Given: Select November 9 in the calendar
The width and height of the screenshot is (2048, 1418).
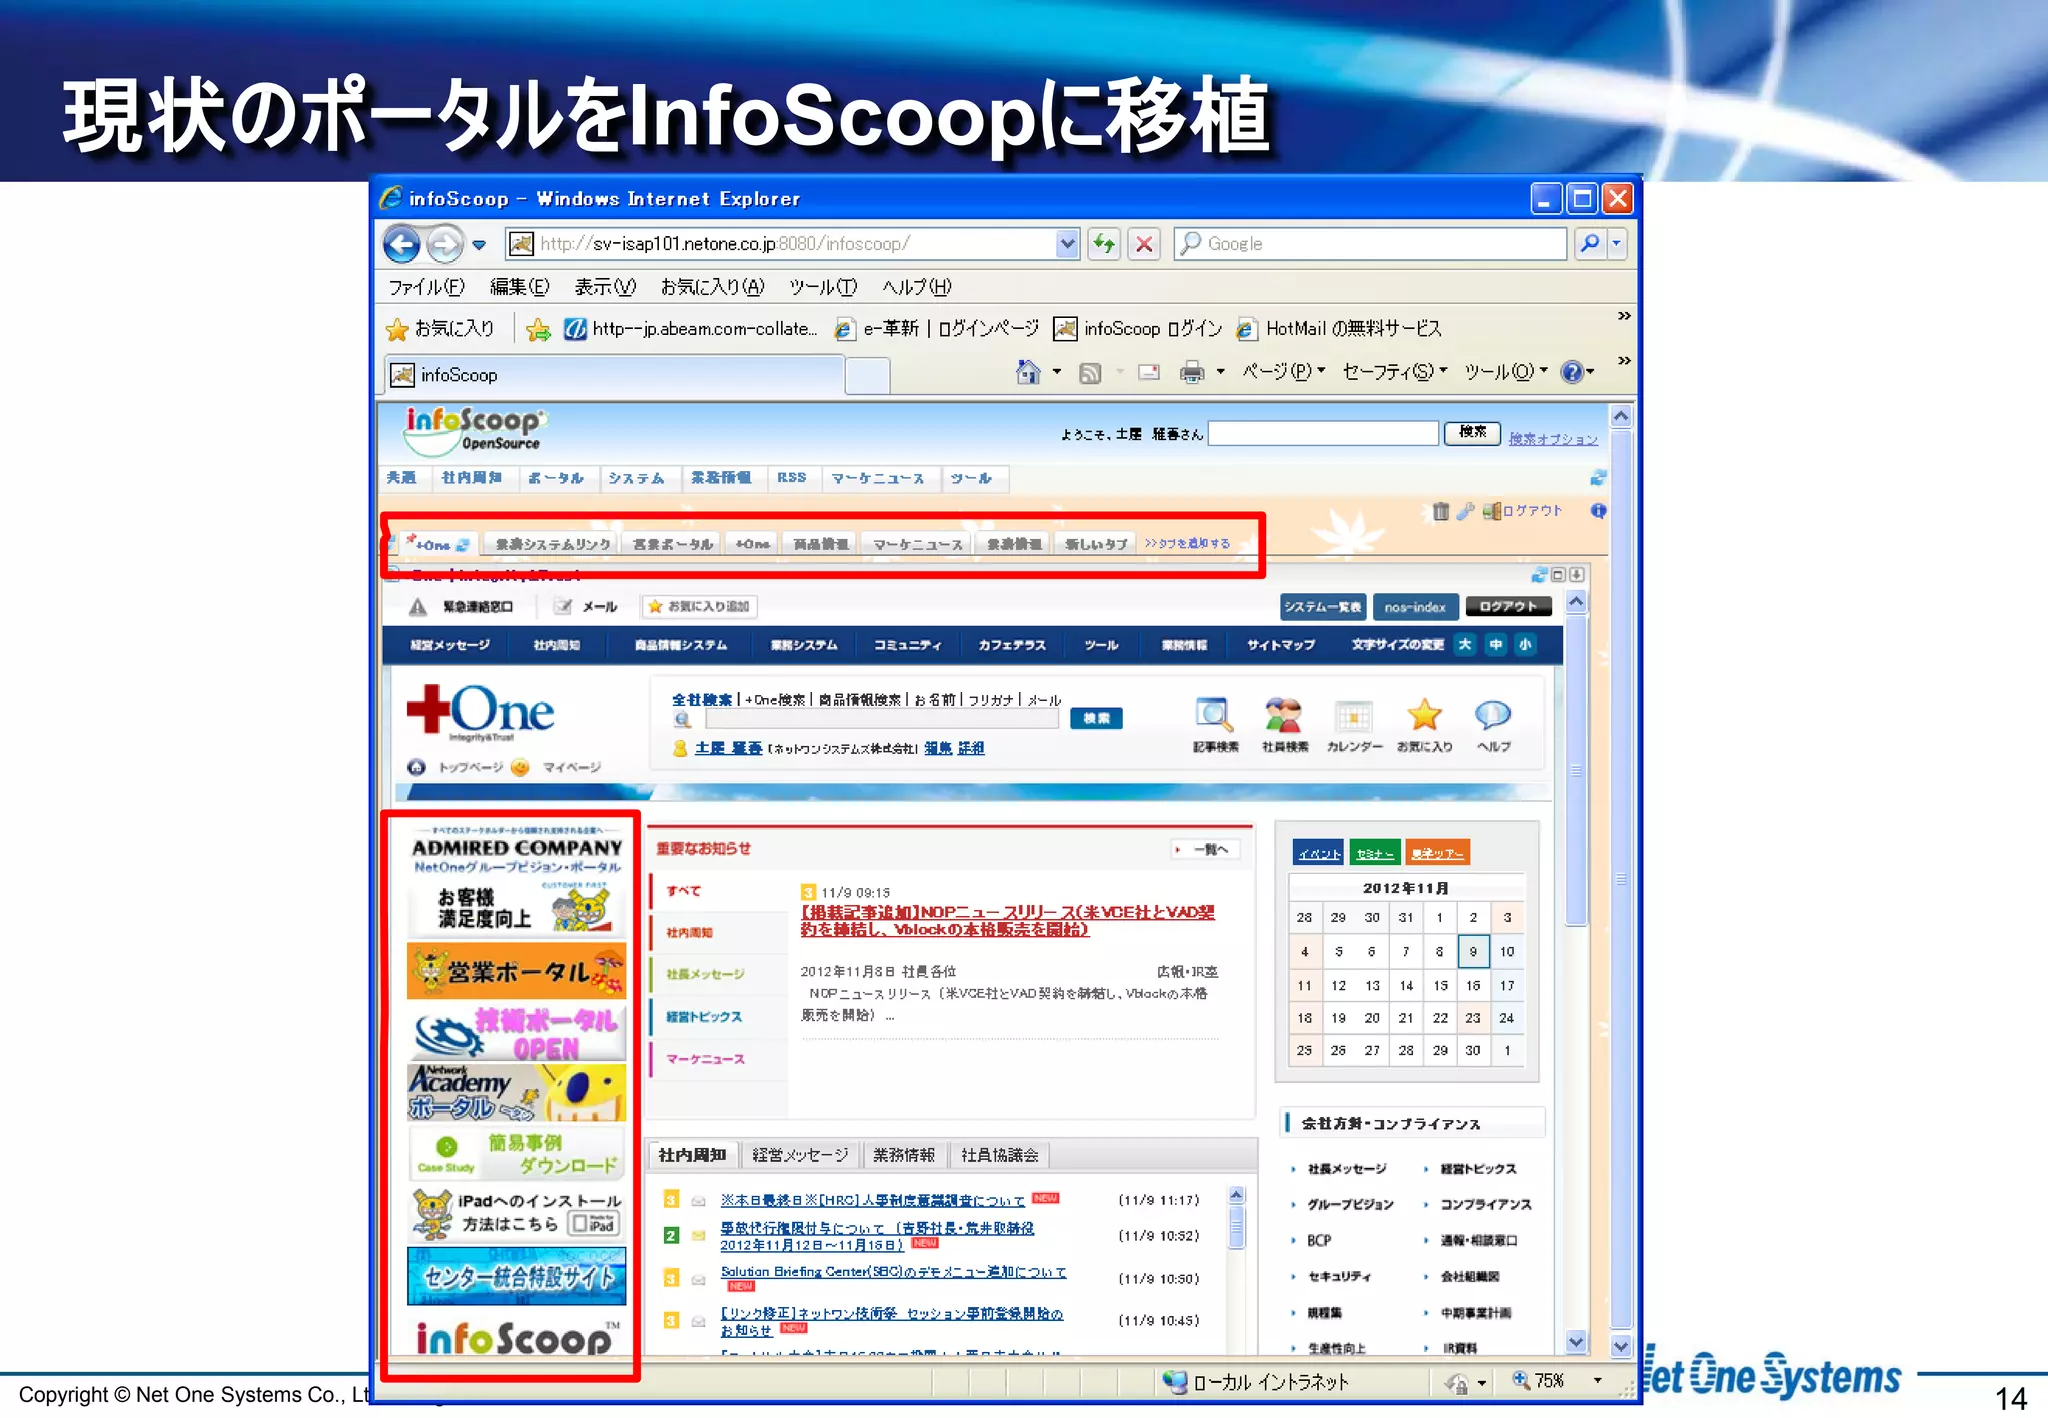Looking at the screenshot, I should (x=1472, y=950).
